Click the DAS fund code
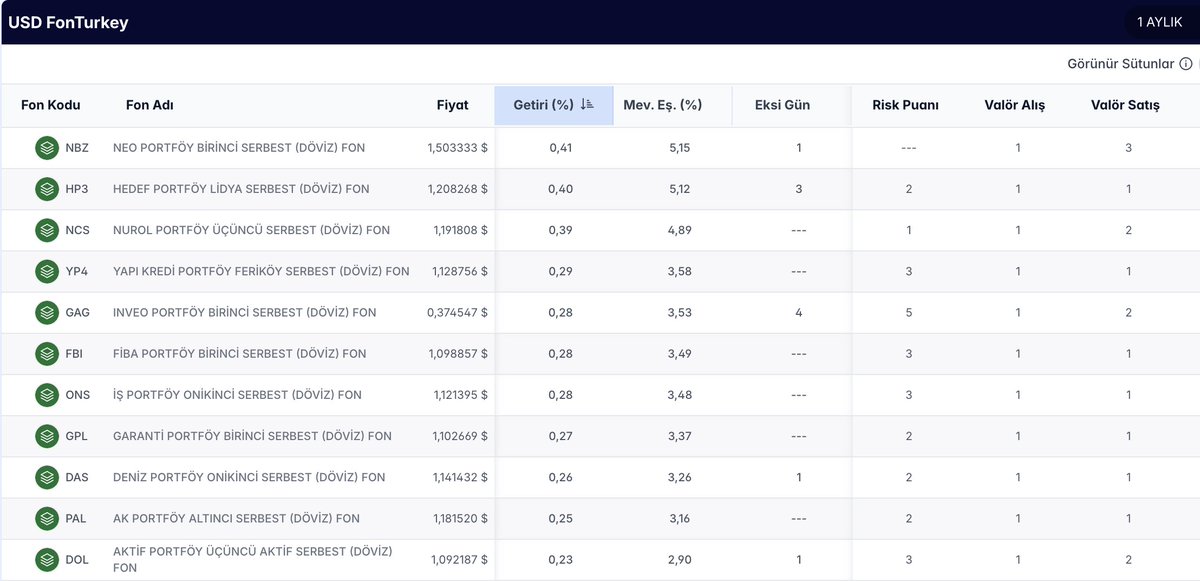Image resolution: width=1200 pixels, height=581 pixels. click(x=77, y=477)
